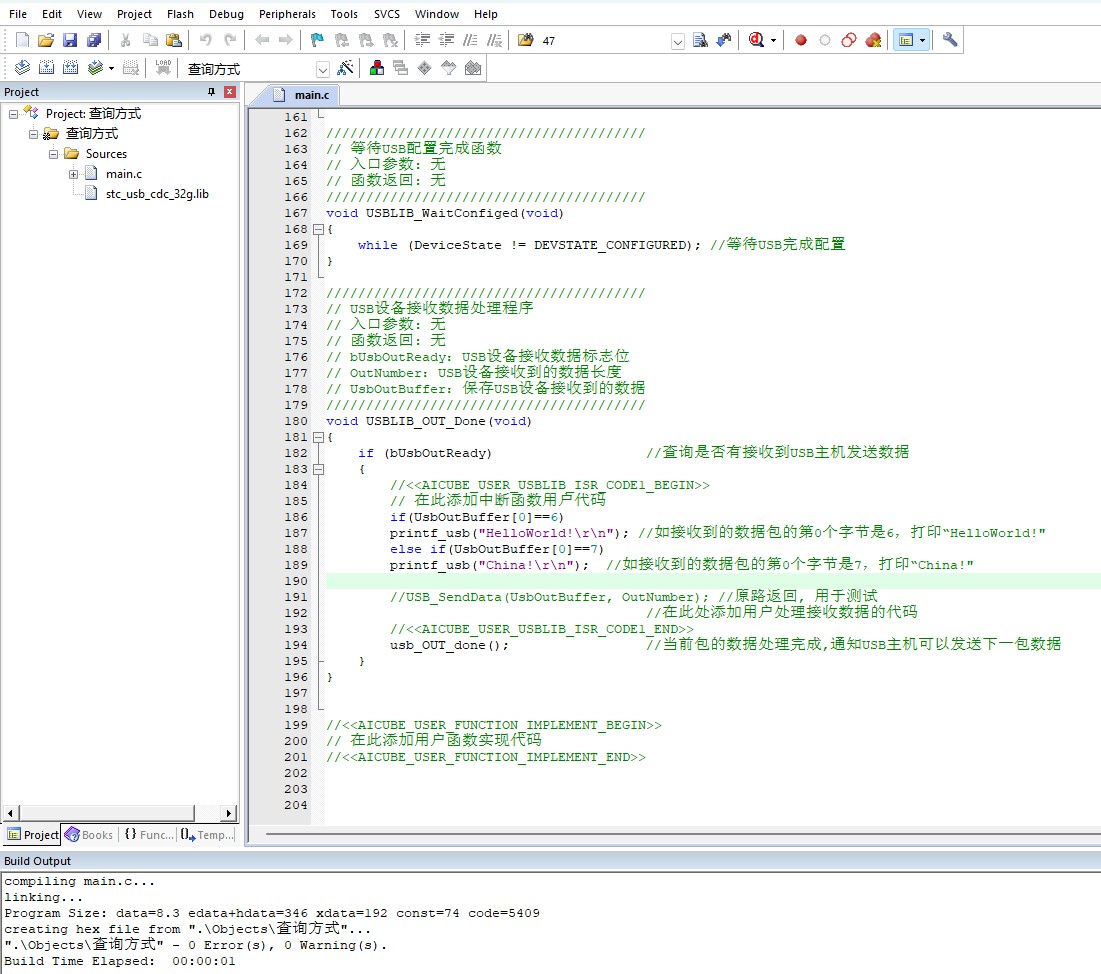Open Configuration with the wrench icon
Screen dimensions: 1101x974
(950, 40)
